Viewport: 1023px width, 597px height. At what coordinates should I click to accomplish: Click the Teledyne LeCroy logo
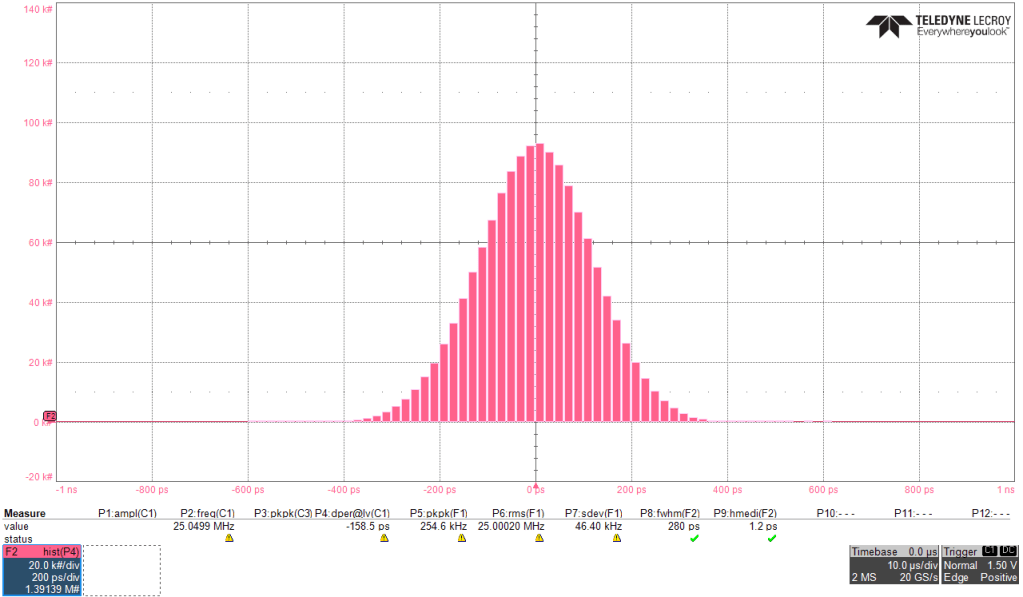coord(938,25)
